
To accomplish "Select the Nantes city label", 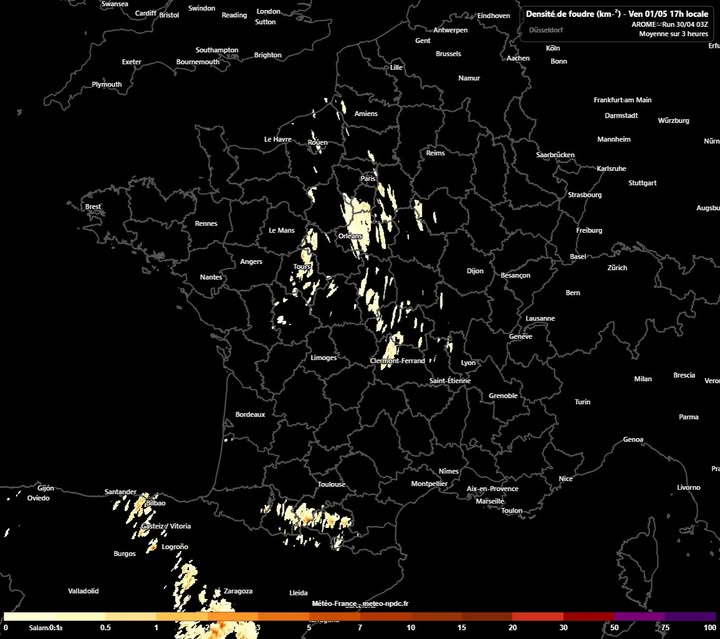I will 211,277.
